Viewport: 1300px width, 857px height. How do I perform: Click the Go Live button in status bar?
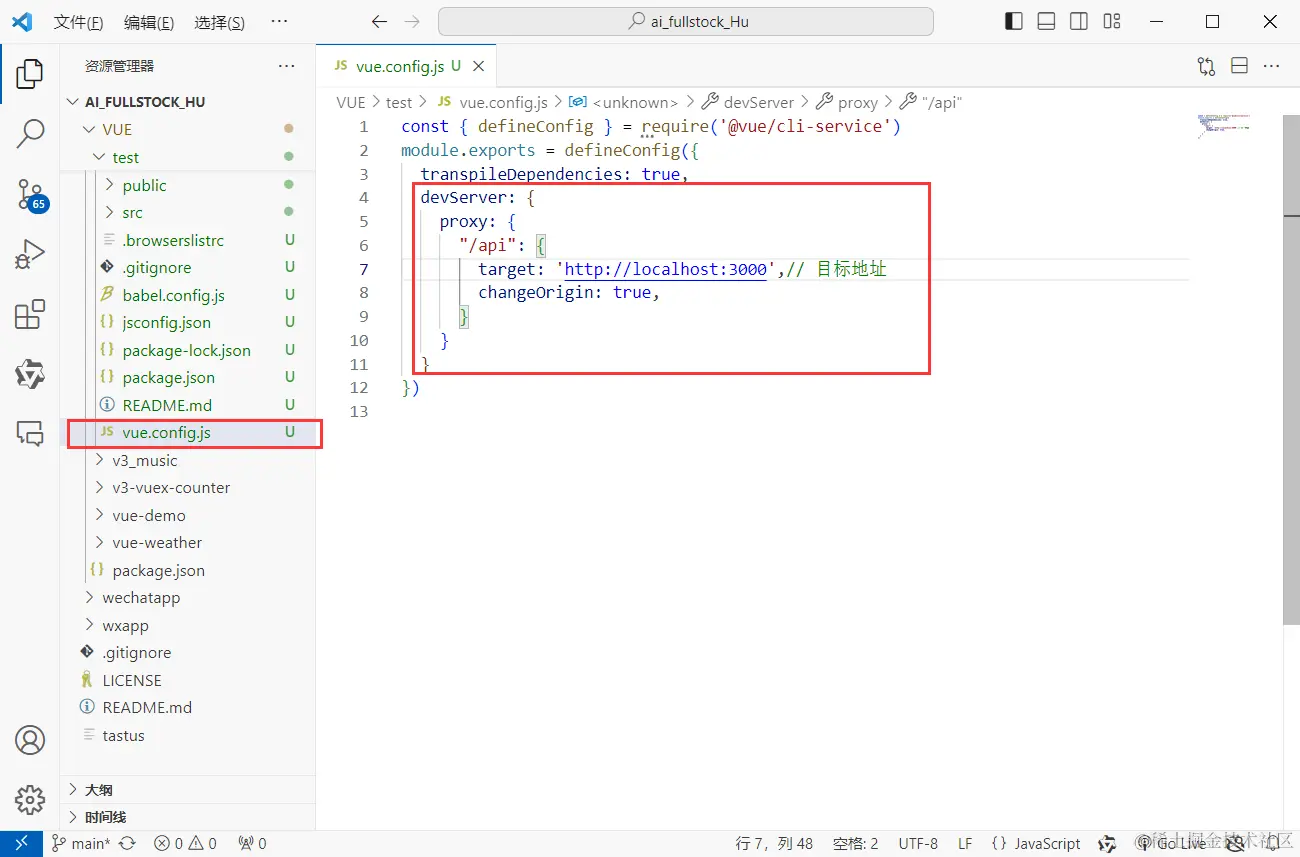(1170, 843)
